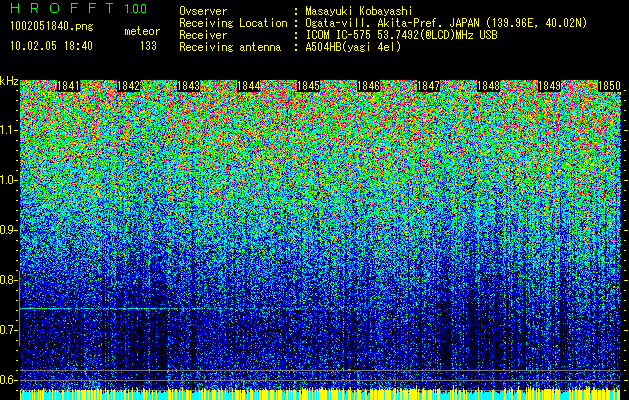Click the 1849 time marker

[x=549, y=86]
